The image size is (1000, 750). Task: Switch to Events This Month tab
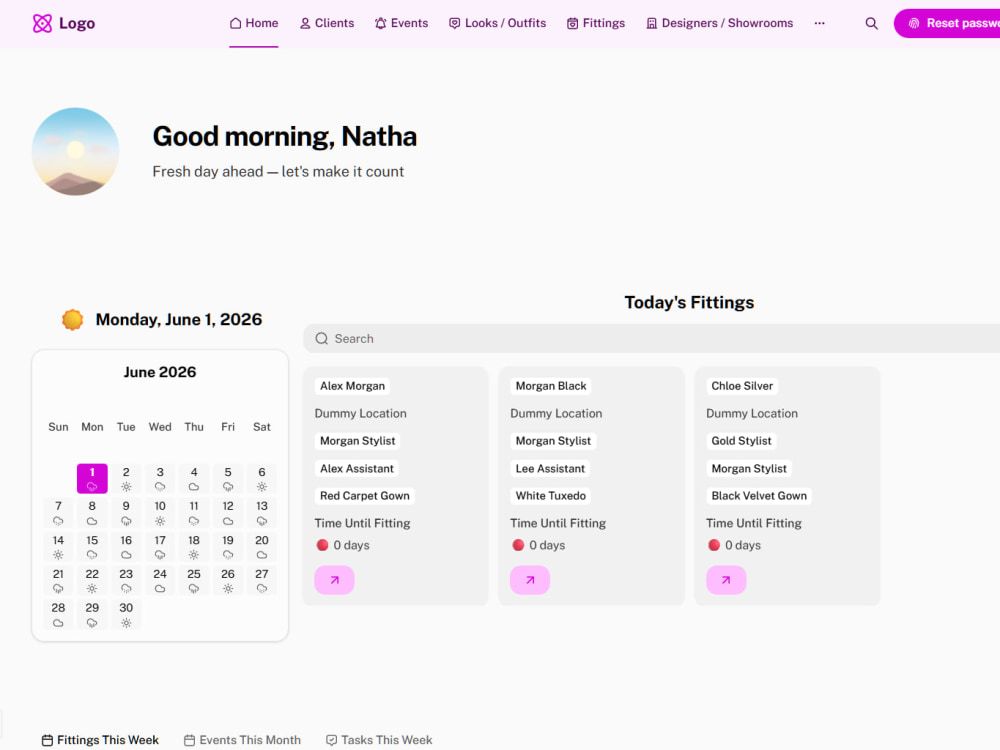pos(242,740)
